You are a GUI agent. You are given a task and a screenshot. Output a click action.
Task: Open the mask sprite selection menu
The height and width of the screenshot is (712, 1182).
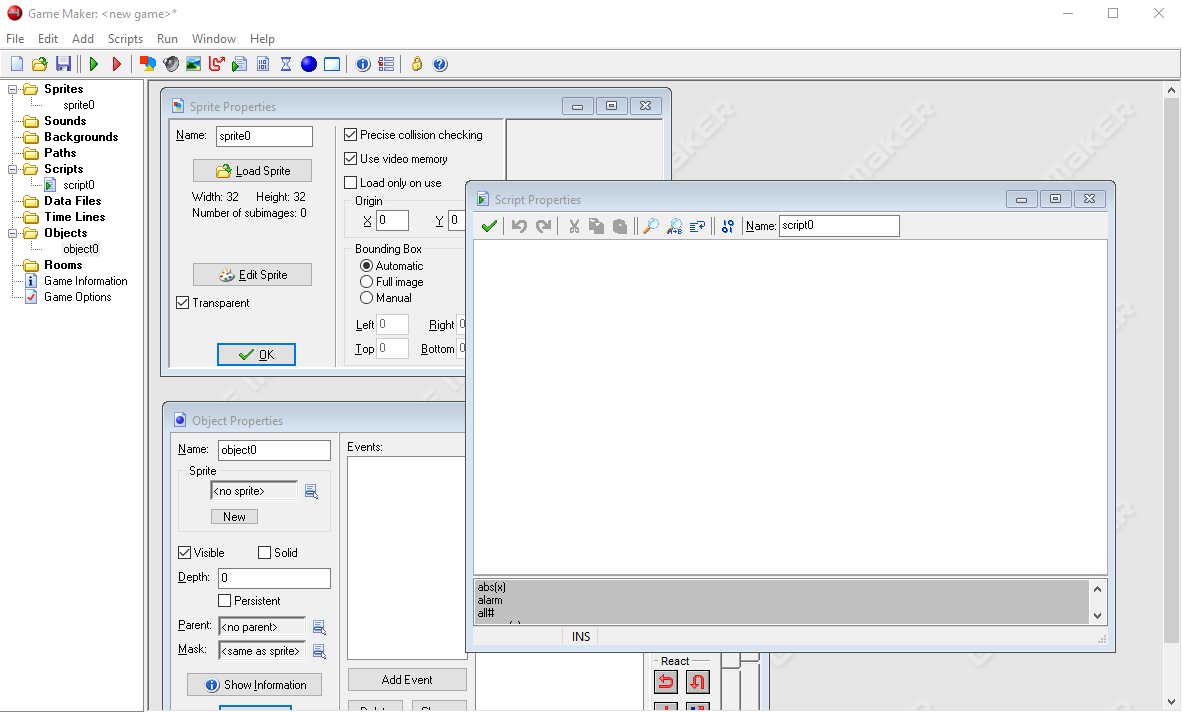(319, 651)
